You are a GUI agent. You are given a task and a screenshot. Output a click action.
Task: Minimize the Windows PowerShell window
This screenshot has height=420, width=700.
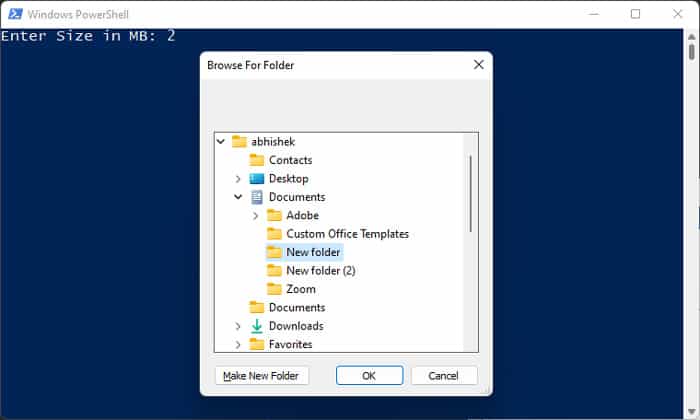click(x=594, y=14)
